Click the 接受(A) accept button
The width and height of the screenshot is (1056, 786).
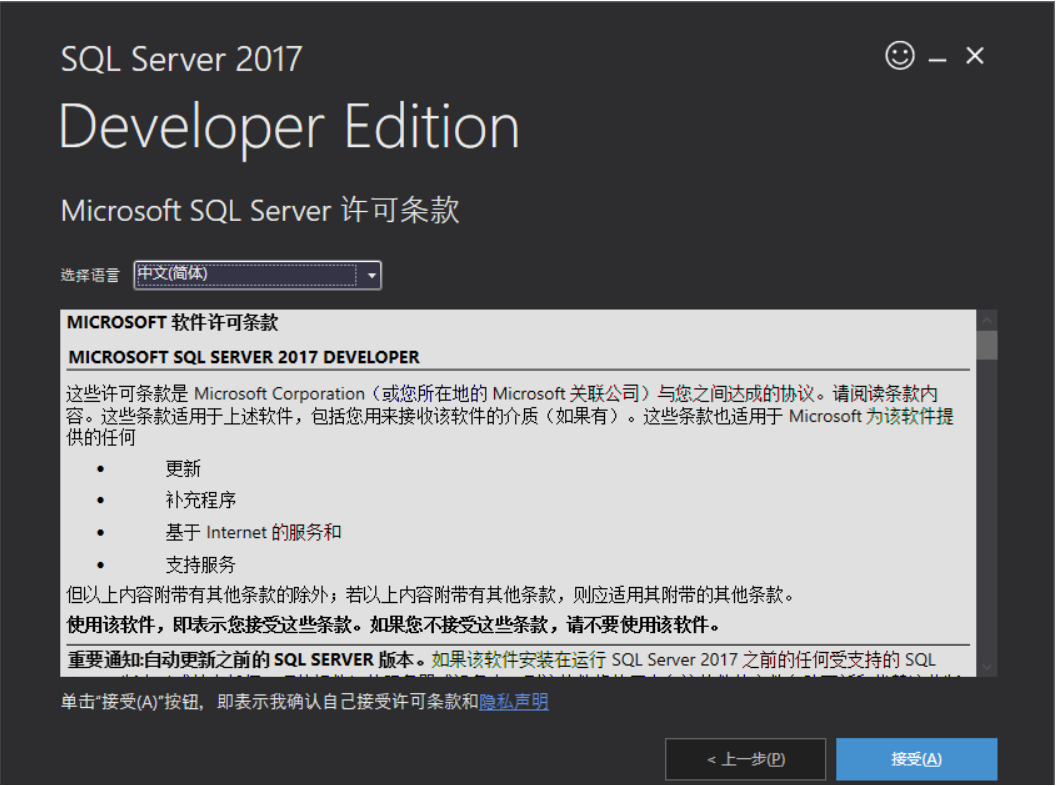(x=916, y=759)
